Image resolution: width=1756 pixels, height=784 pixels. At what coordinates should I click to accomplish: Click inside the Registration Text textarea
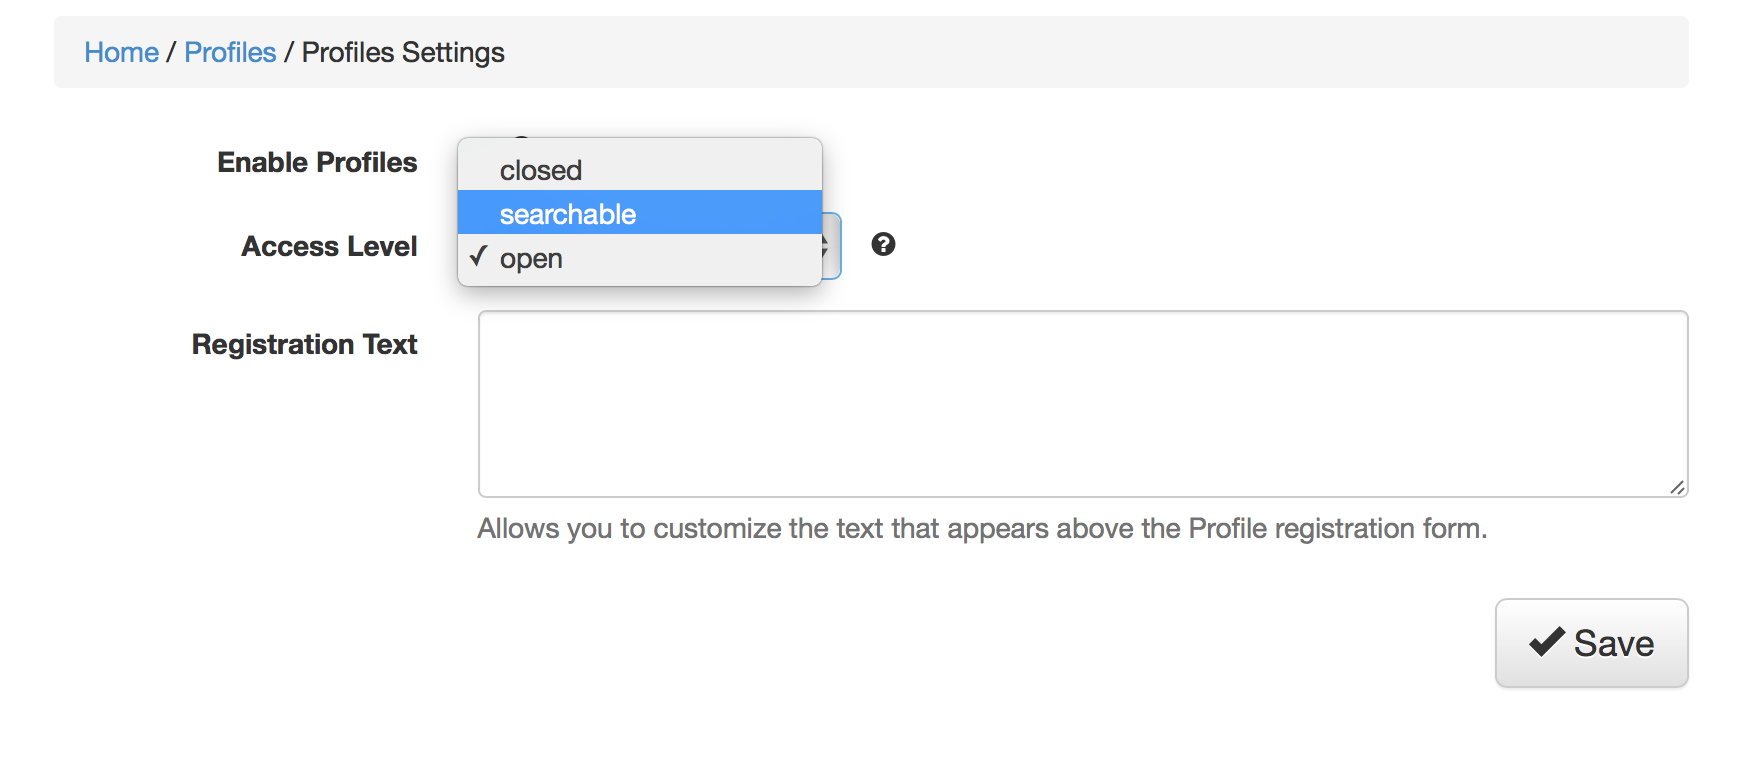coord(1082,403)
